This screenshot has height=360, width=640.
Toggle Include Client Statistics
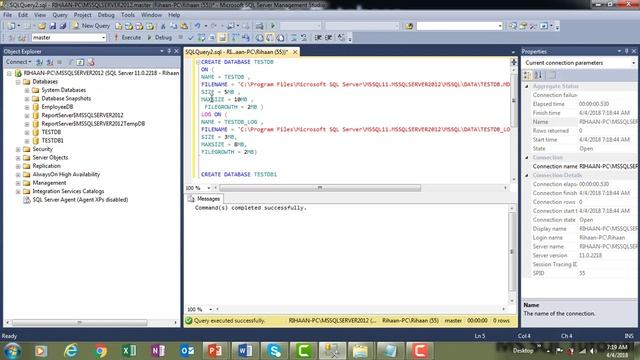[x=246, y=38]
